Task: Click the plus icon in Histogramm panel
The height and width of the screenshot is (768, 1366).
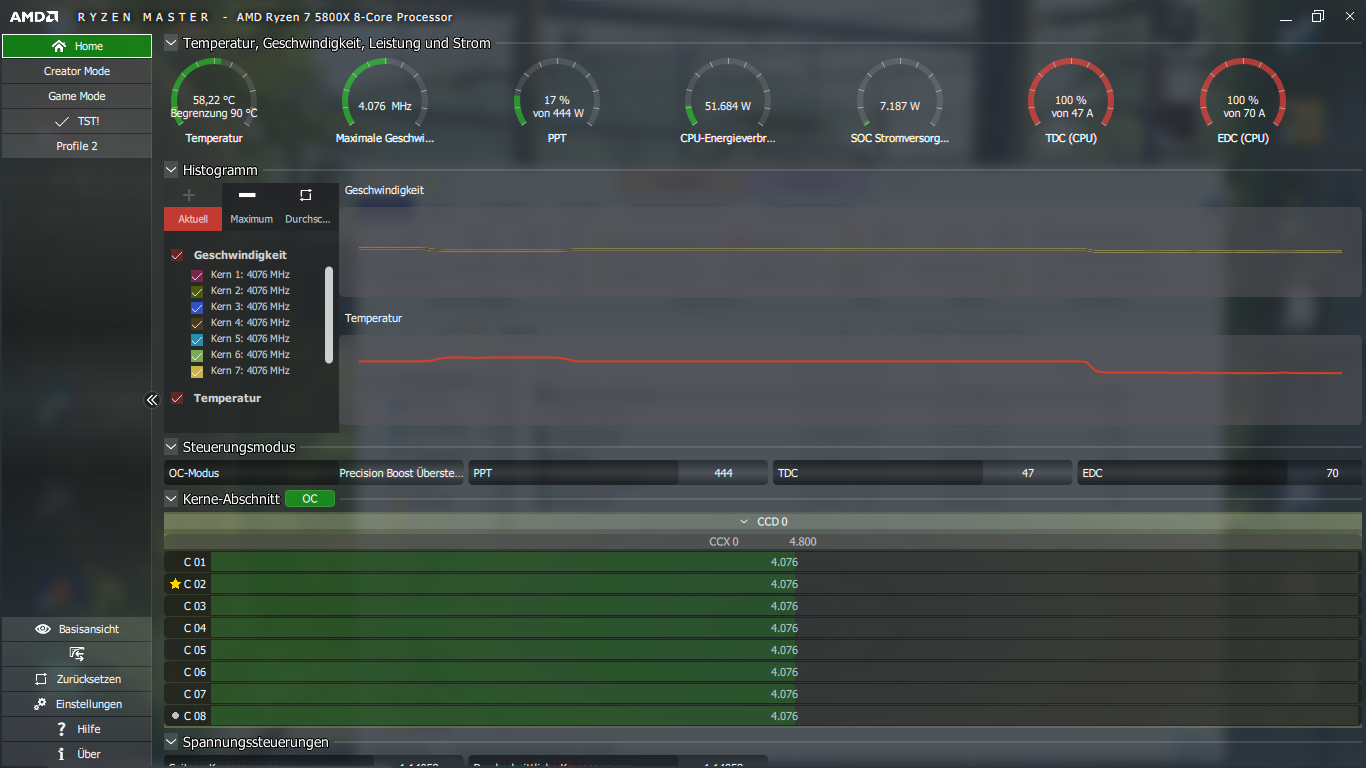Action: pyautogui.click(x=189, y=195)
